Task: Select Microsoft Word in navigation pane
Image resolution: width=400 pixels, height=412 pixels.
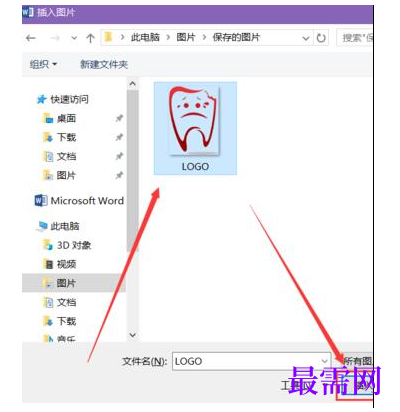Action: pos(79,201)
